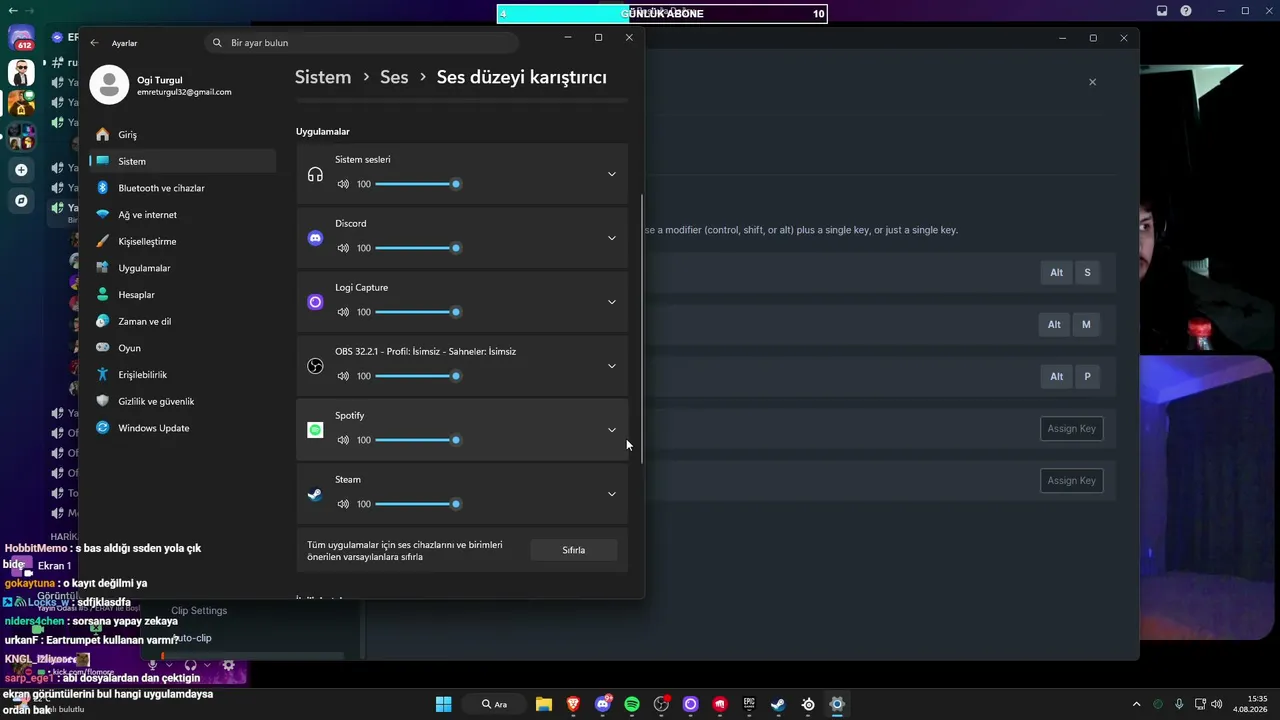The width and height of the screenshot is (1280, 720).
Task: Expand the Discord mixer options
Action: coord(612,238)
